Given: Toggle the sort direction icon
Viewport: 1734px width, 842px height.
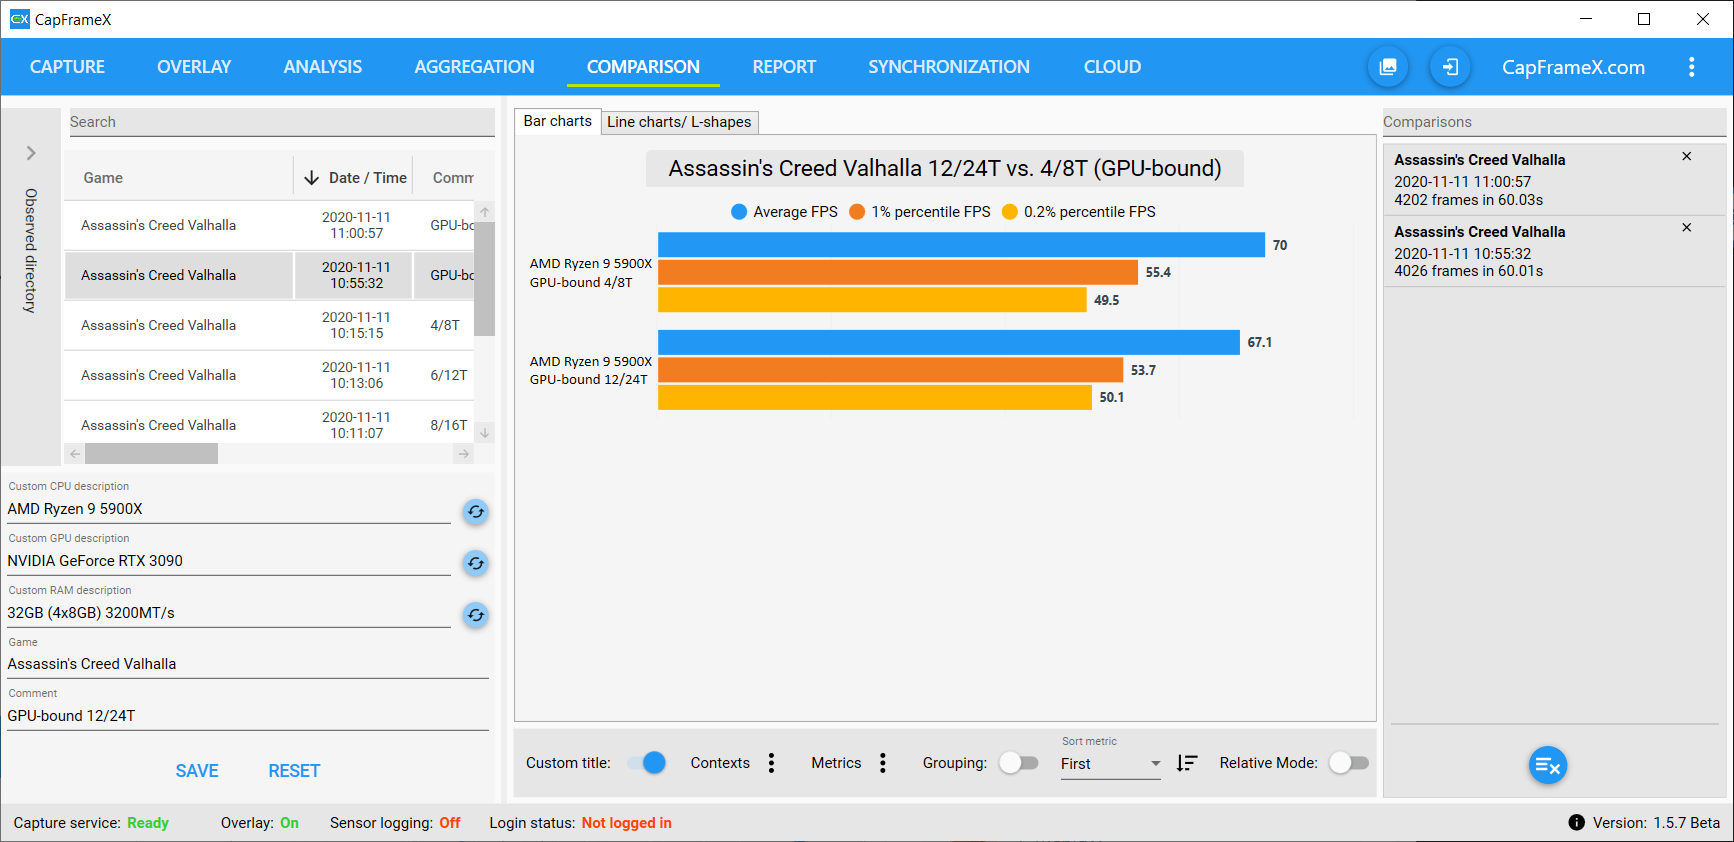Looking at the screenshot, I should pos(1187,763).
